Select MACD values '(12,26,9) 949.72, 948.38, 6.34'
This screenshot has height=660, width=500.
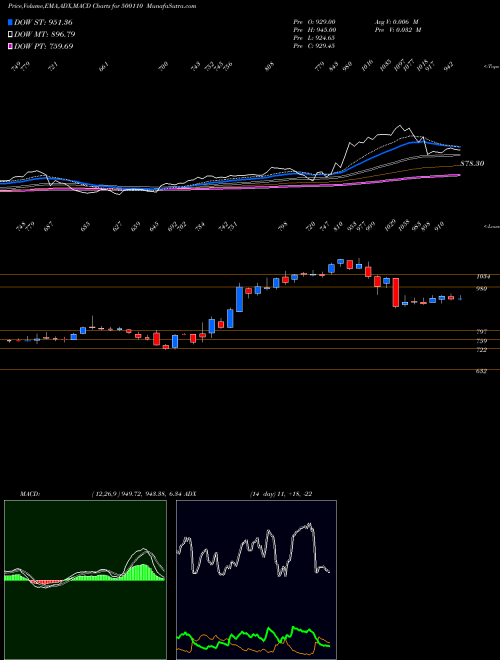tap(136, 494)
